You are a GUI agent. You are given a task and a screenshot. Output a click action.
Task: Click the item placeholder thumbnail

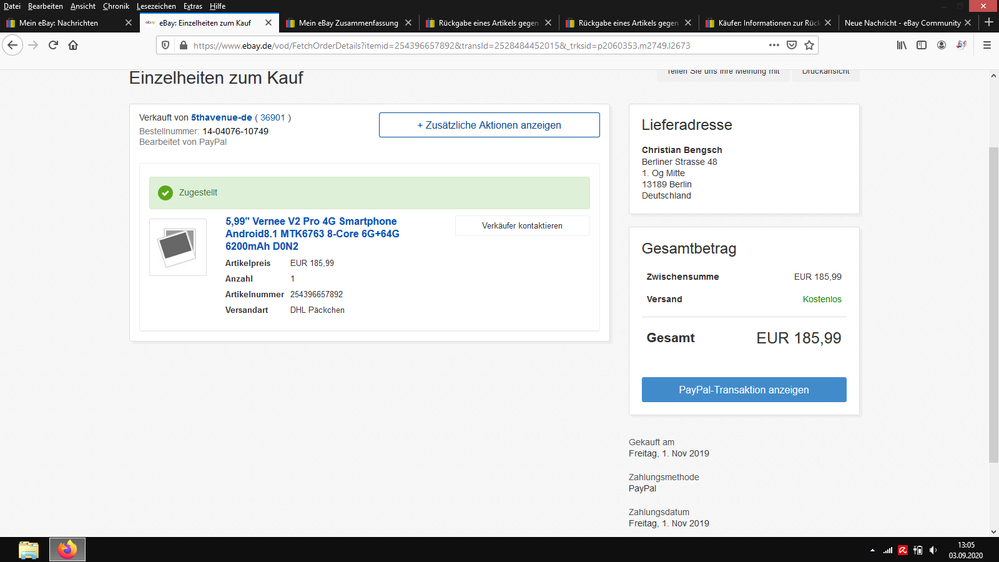[x=178, y=247]
